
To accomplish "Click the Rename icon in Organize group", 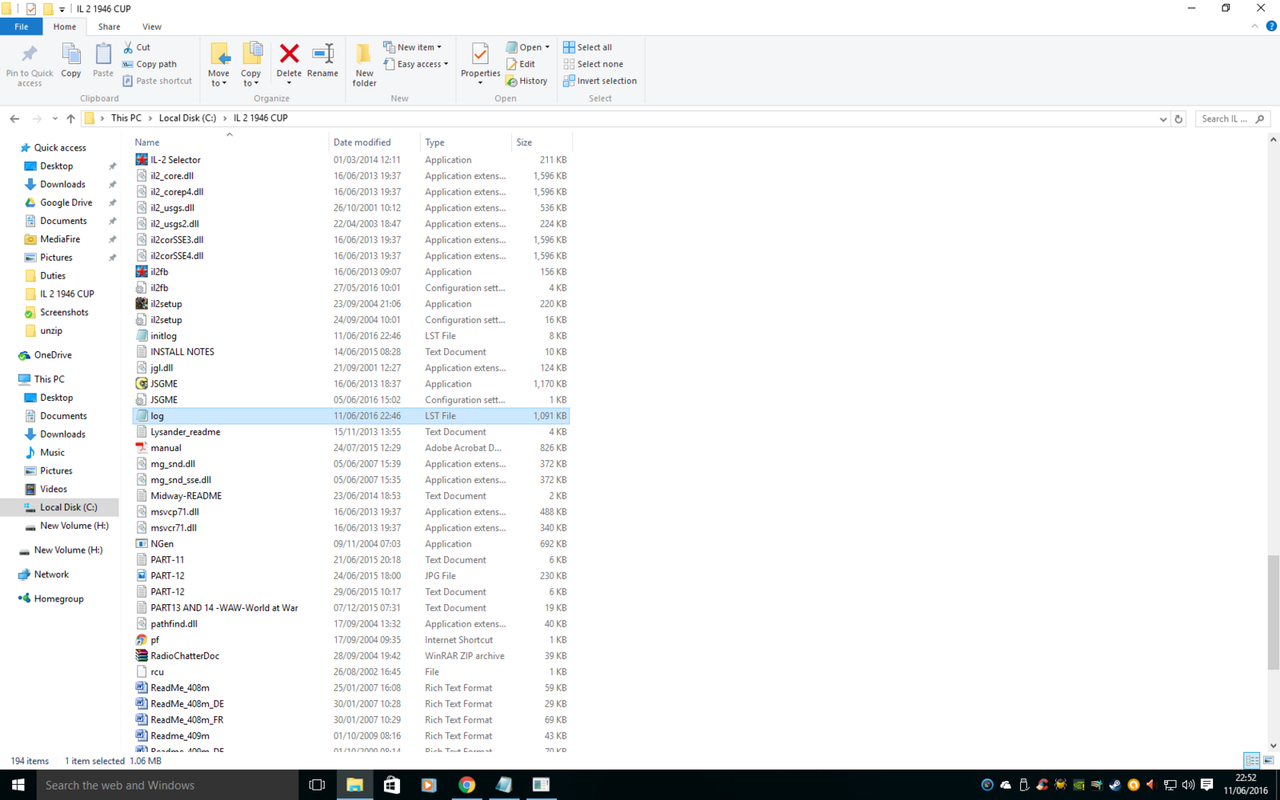I will pos(323,54).
